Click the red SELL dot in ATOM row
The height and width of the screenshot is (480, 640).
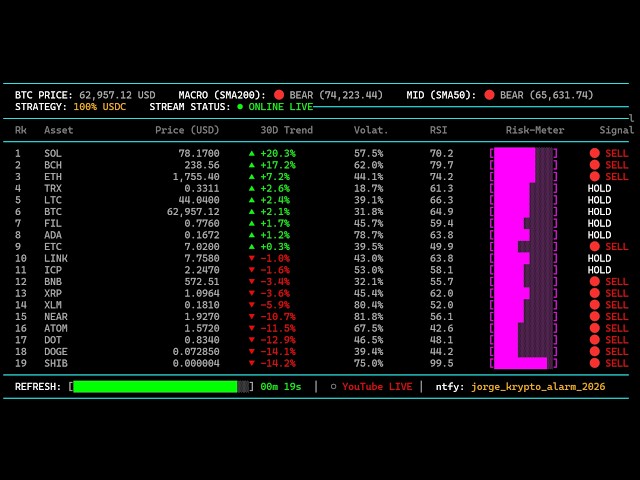(595, 328)
